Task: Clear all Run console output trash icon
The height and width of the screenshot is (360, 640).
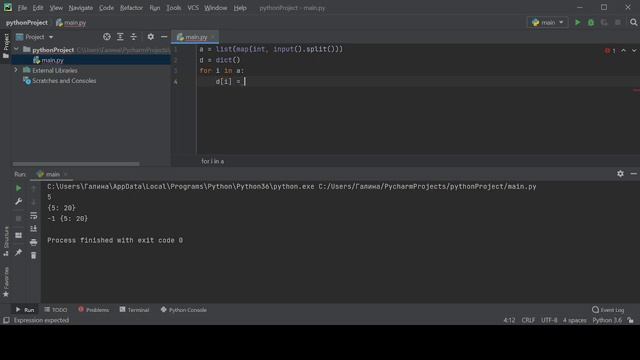Action: click(33, 256)
